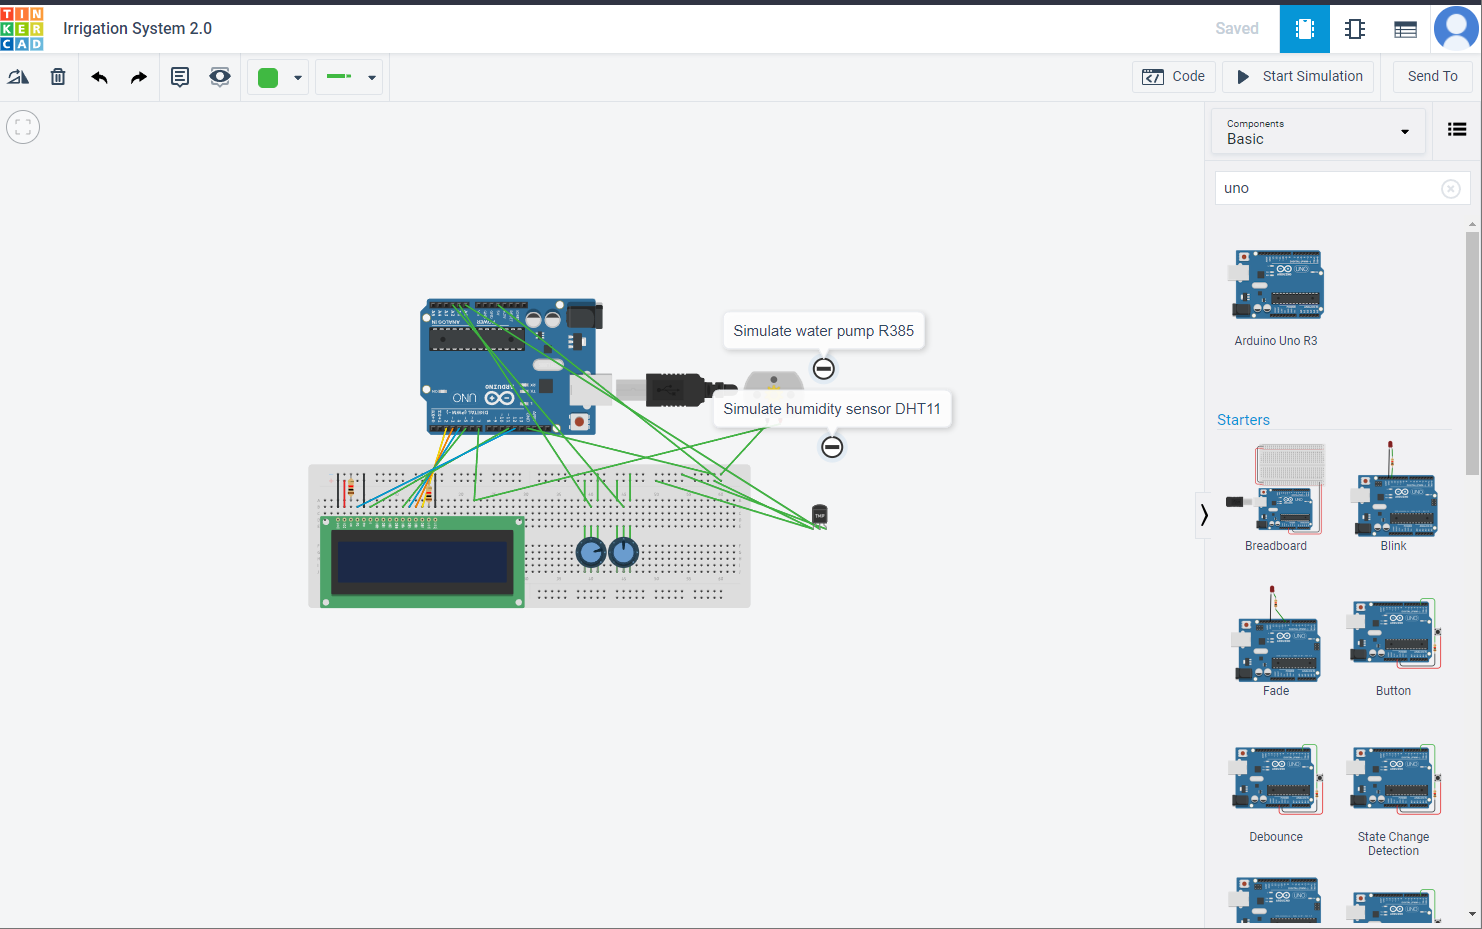Image resolution: width=1482 pixels, height=929 pixels.
Task: Zoom to fit the circuit
Action: 23,127
